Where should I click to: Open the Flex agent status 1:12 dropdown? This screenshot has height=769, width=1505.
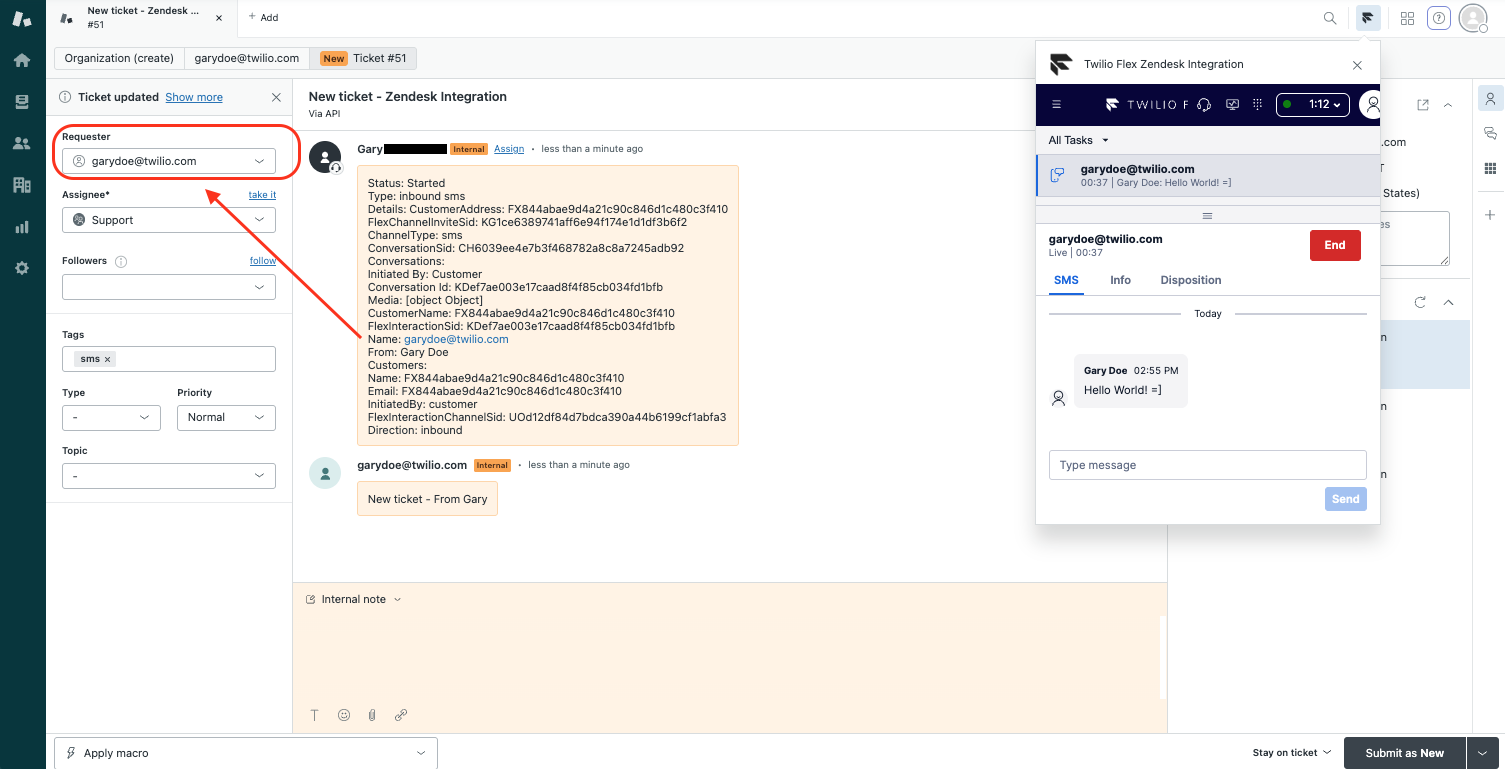(x=1313, y=104)
